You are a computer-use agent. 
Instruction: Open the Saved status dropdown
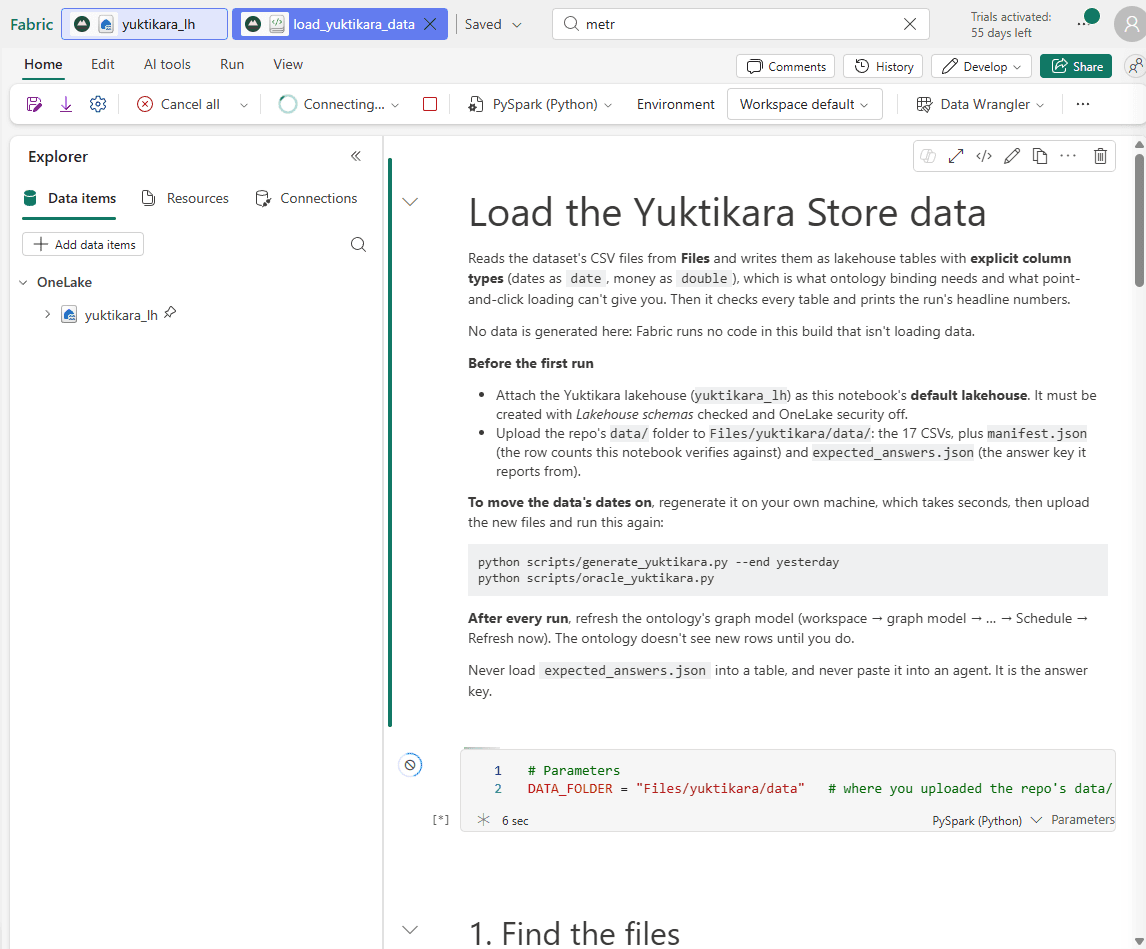493,24
